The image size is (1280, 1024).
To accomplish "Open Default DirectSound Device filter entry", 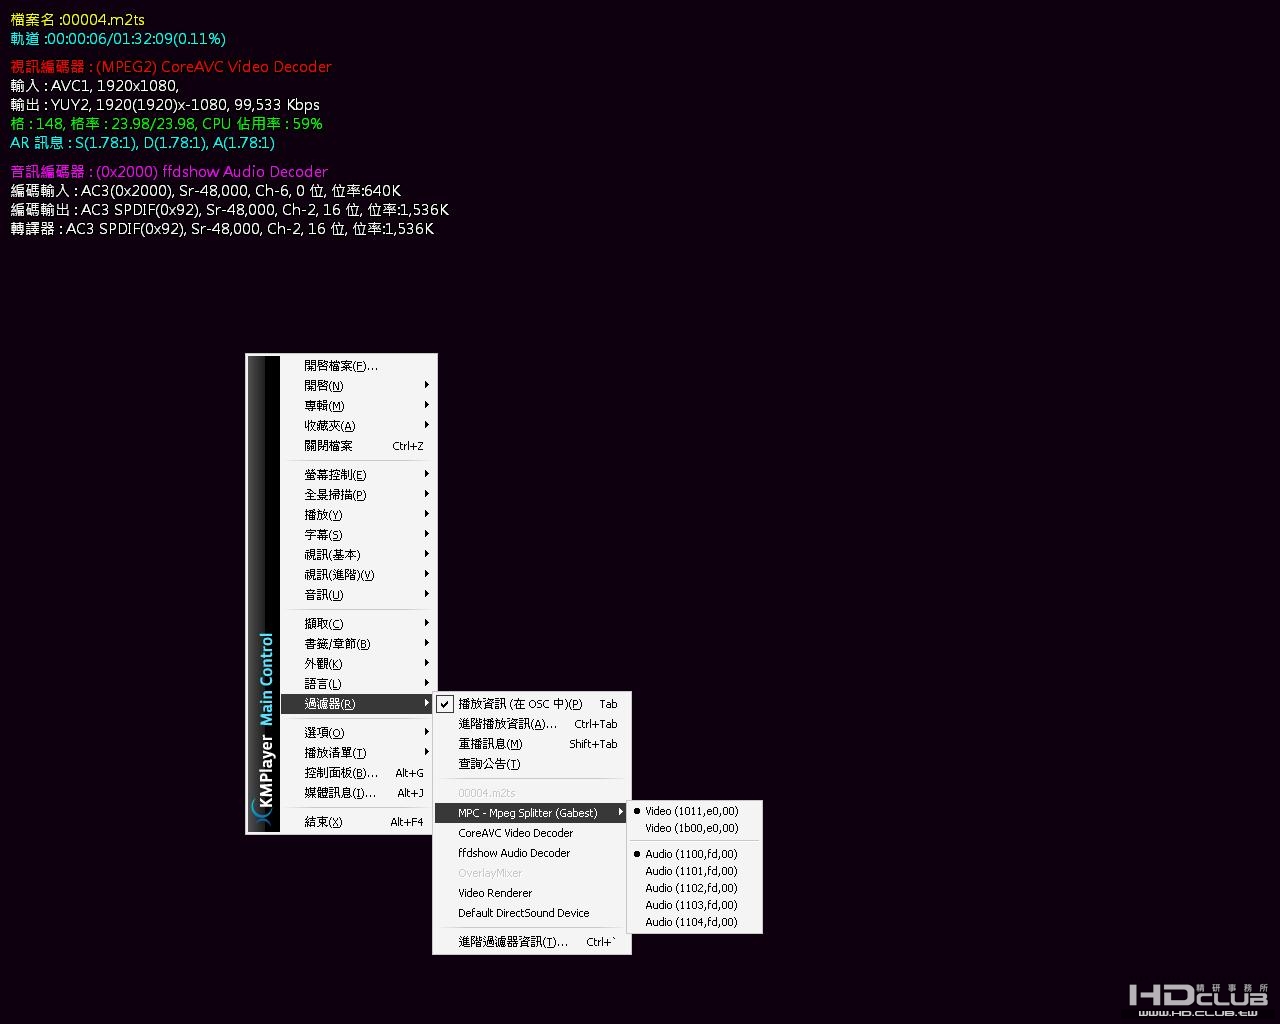I will click(x=532, y=913).
